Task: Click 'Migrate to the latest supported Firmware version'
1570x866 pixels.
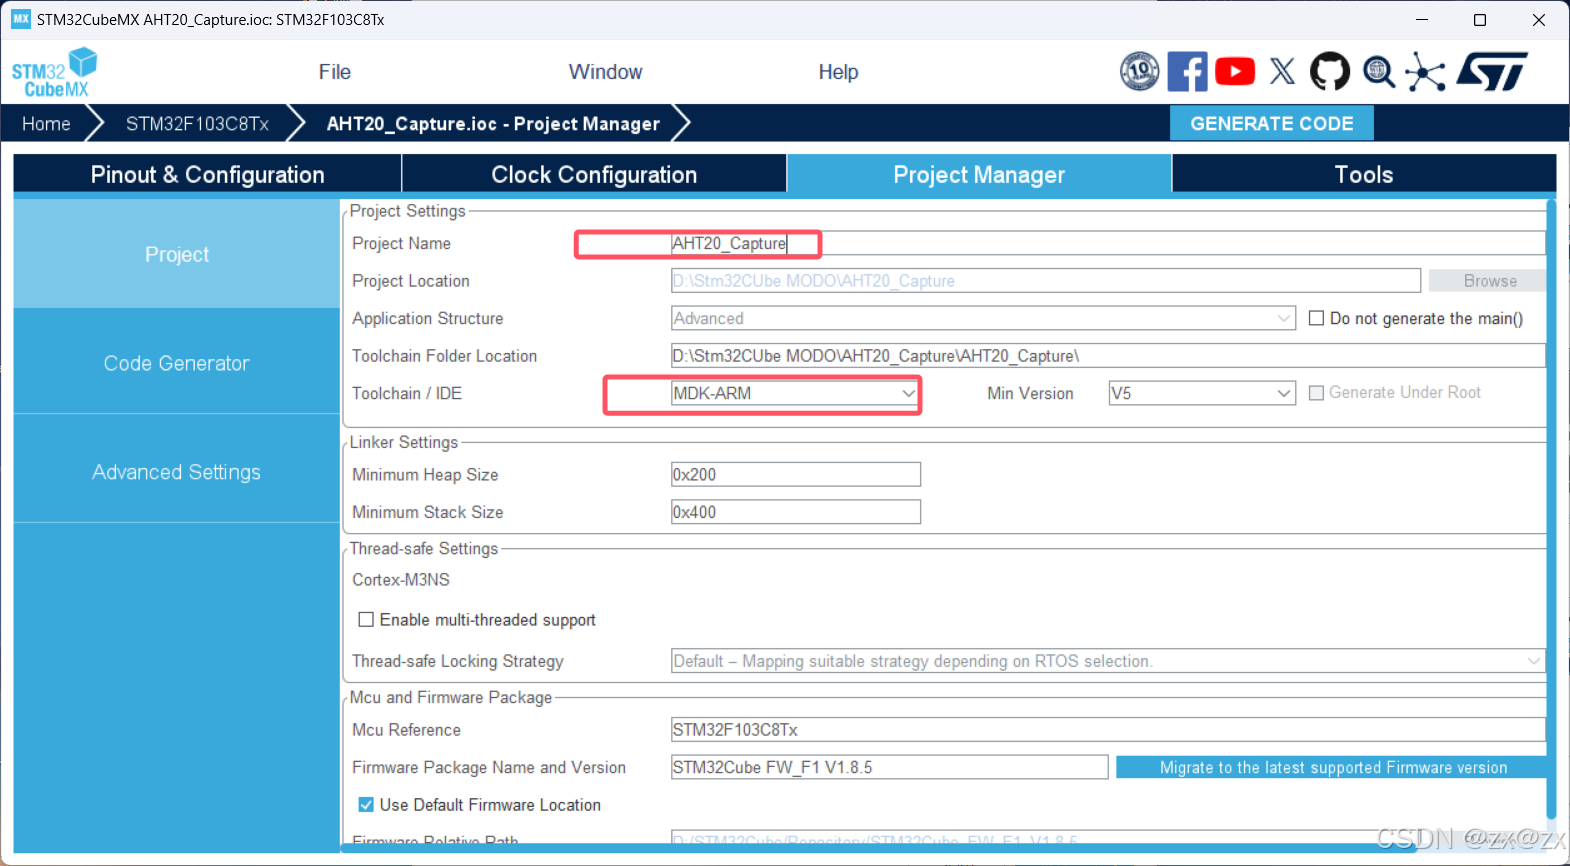Action: (1333, 767)
